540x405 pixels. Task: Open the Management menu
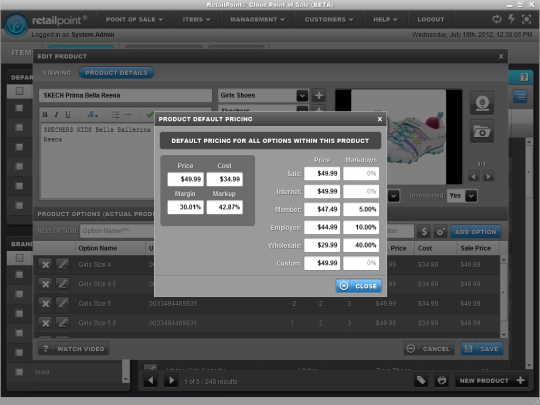pyautogui.click(x=258, y=20)
